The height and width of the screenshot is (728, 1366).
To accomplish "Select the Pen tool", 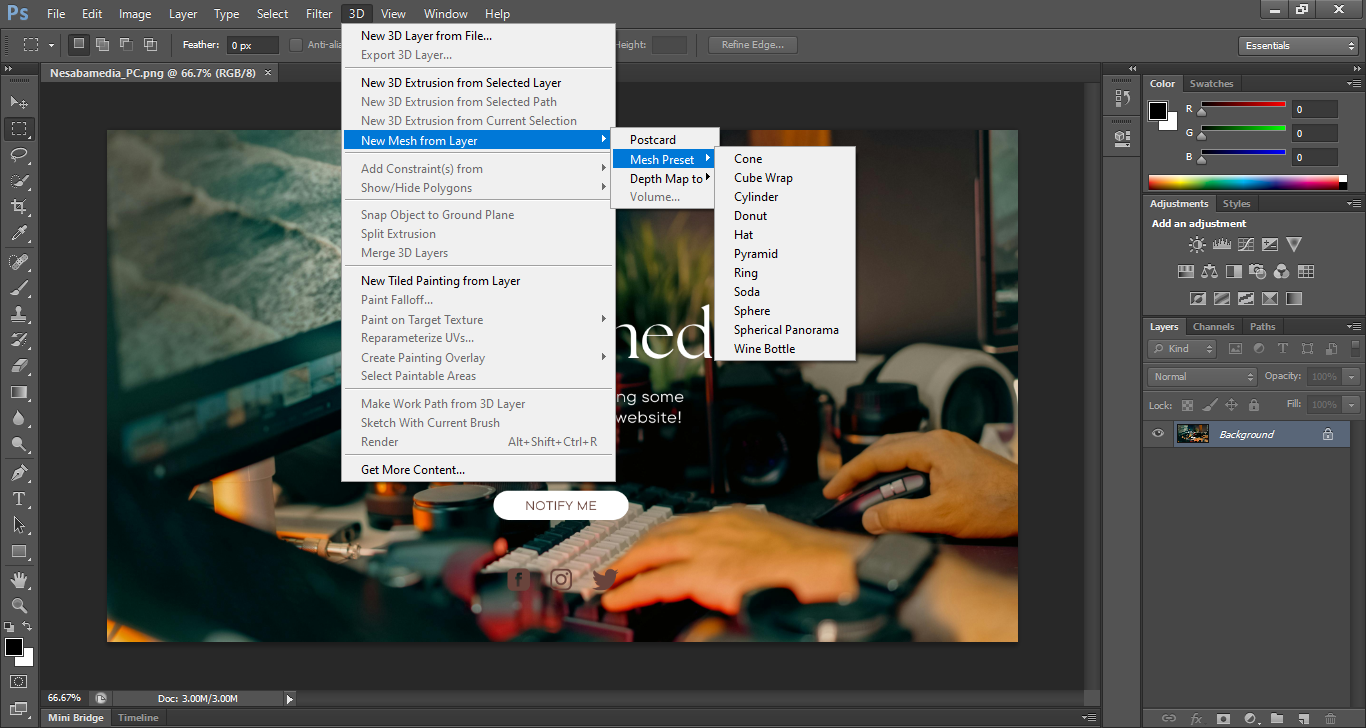I will click(x=19, y=472).
